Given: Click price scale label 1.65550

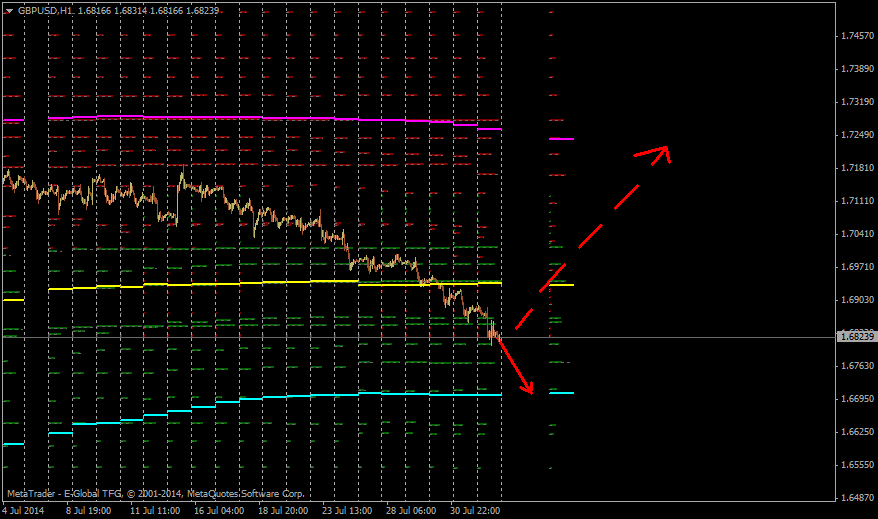Looking at the screenshot, I should (x=857, y=465).
